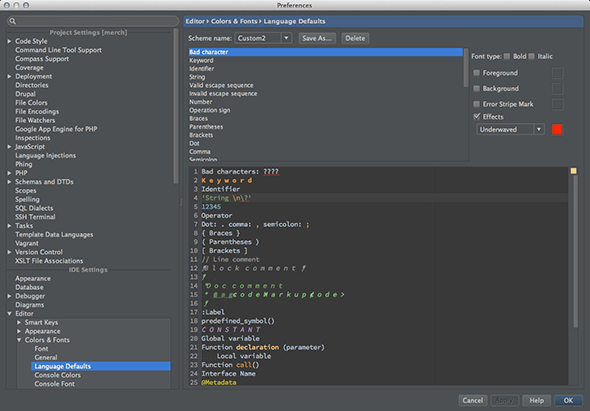
Task: Open File Watchers settings
Action: pos(35,120)
